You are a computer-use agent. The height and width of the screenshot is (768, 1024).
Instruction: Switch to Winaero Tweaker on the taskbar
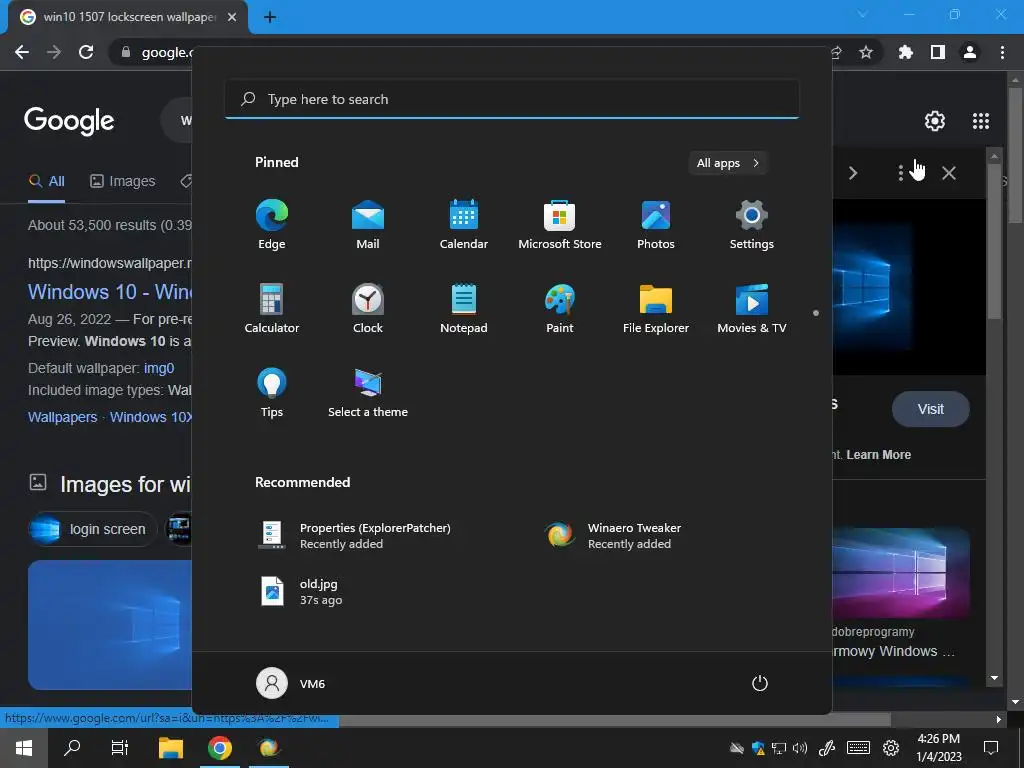(x=269, y=747)
